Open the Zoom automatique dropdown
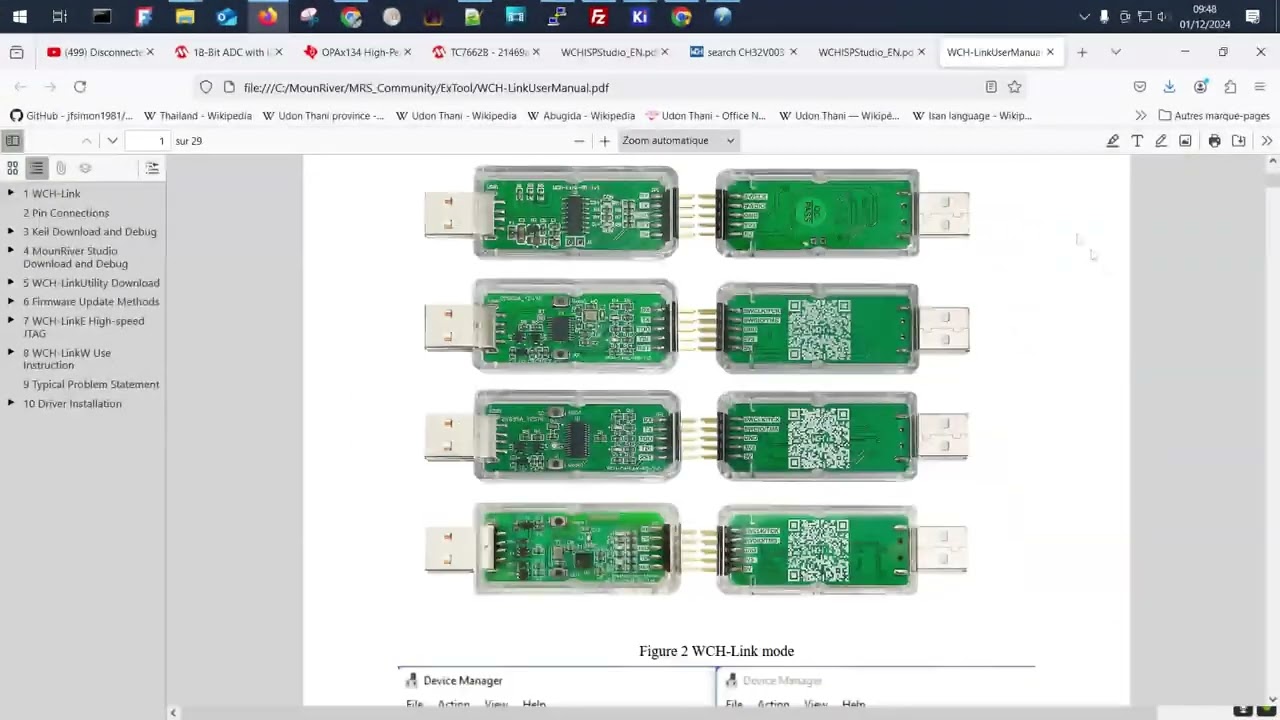Viewport: 1280px width, 720px height. pos(678,141)
